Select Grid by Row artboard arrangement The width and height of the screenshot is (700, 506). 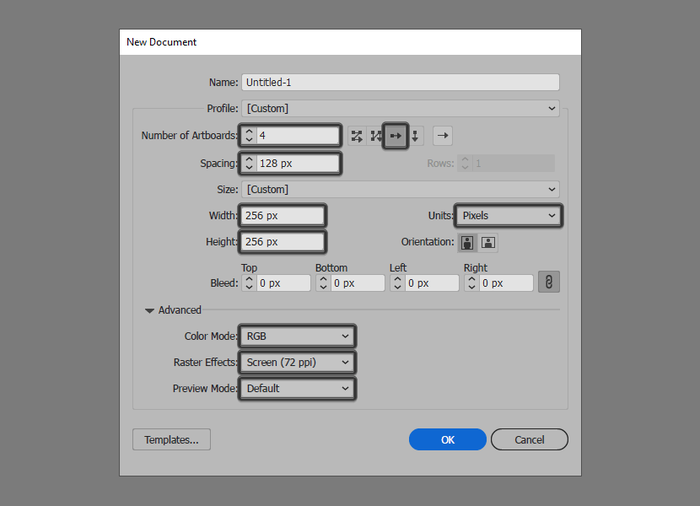[357, 135]
